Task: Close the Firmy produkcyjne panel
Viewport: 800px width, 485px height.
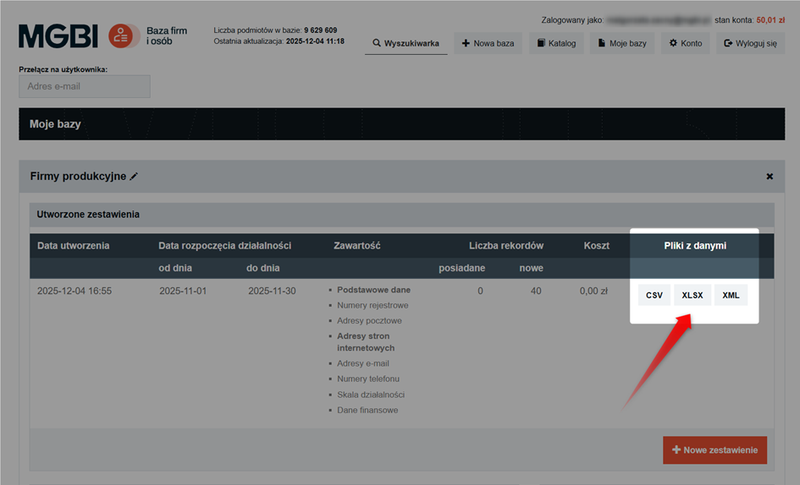Action: [x=769, y=176]
